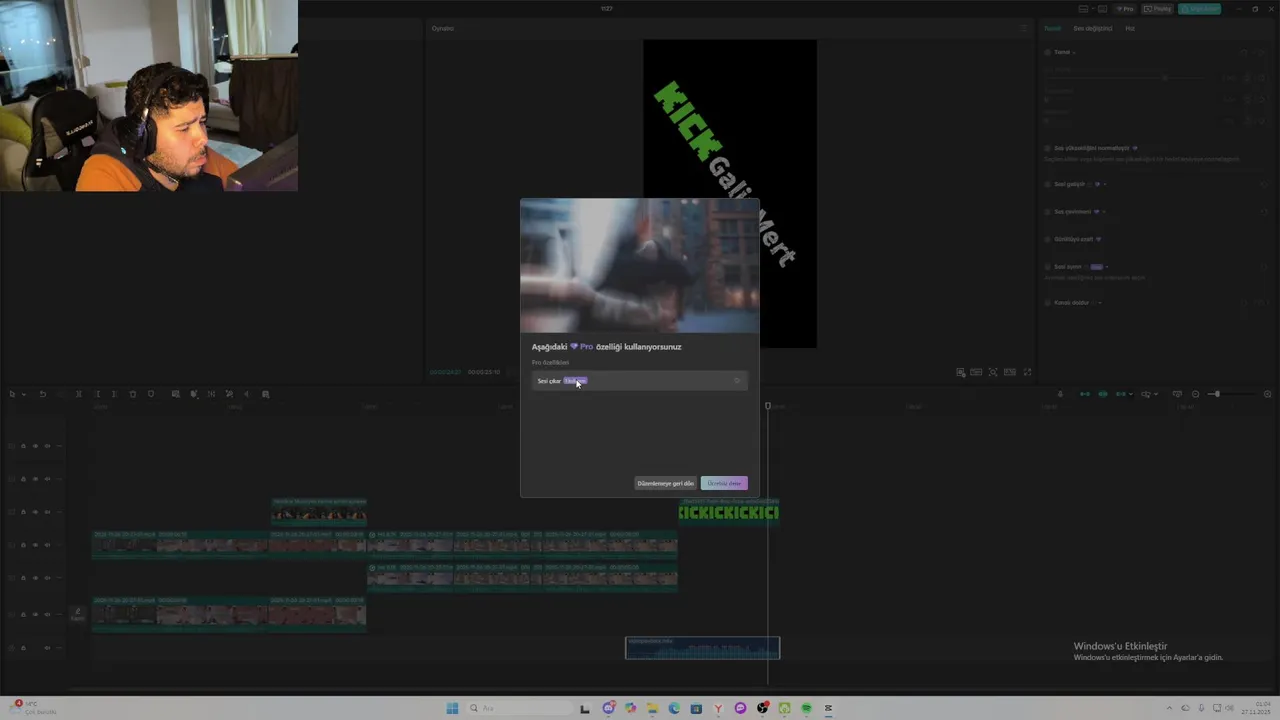The width and height of the screenshot is (1280, 720).
Task: Click reset icon in the Temel section header
Action: [1244, 52]
